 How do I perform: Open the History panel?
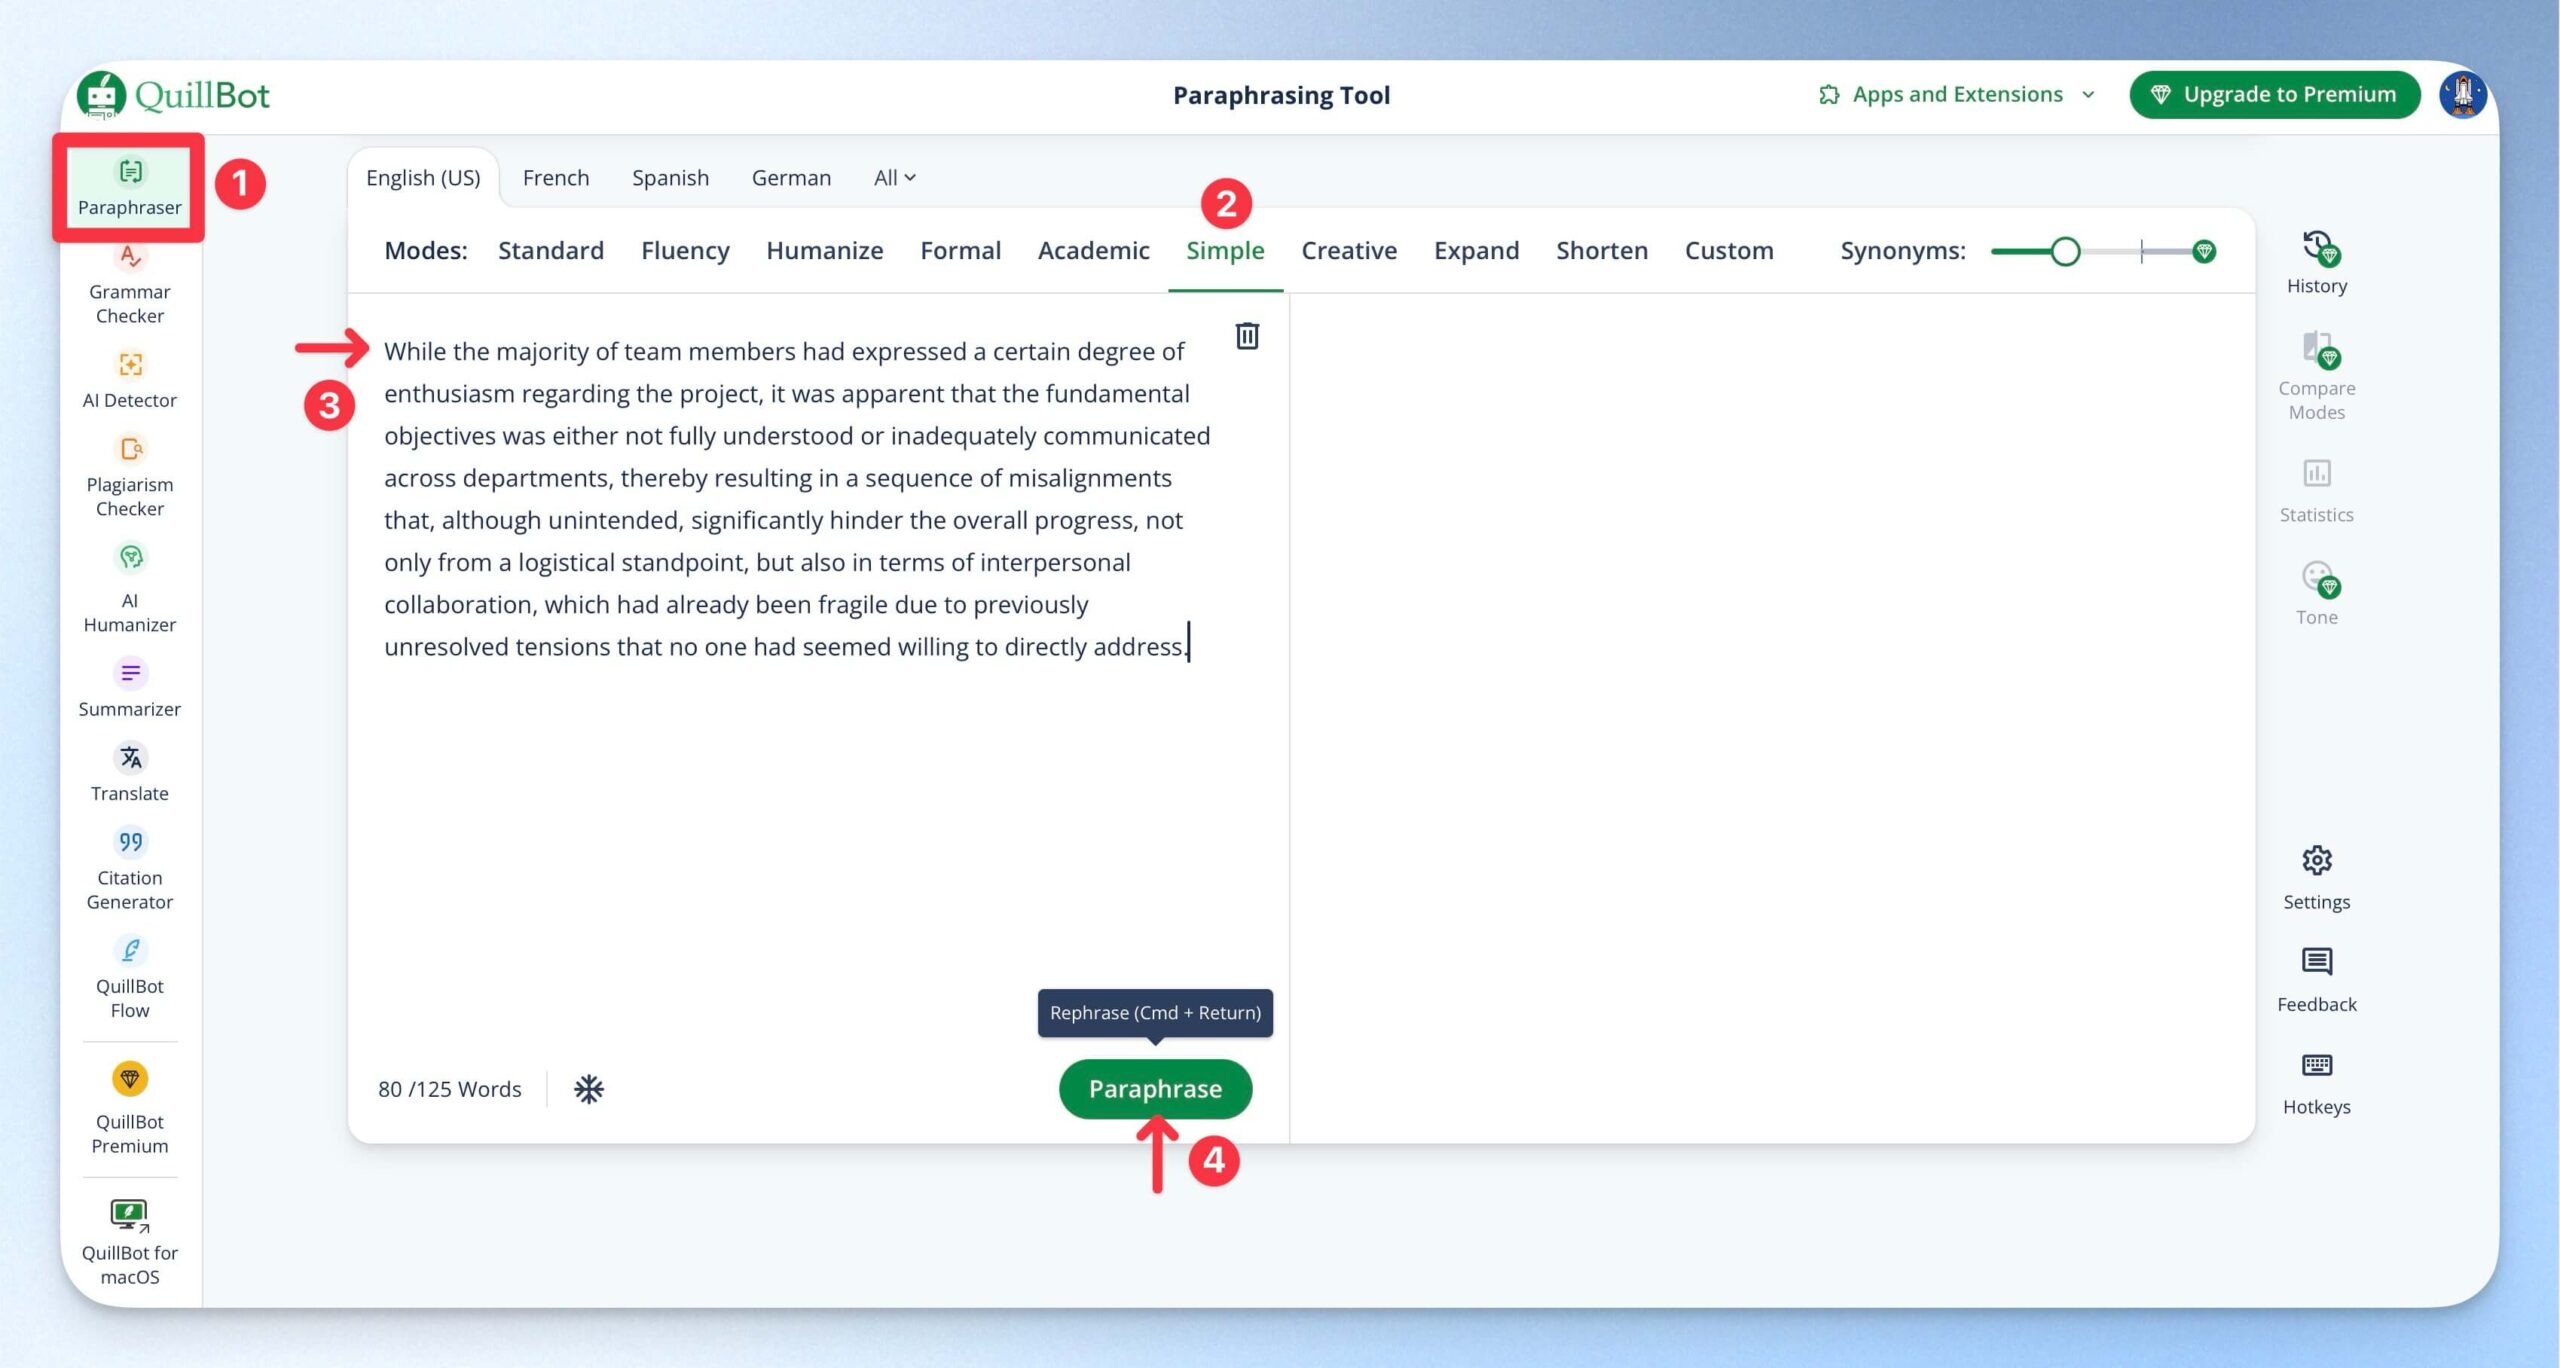point(2316,262)
